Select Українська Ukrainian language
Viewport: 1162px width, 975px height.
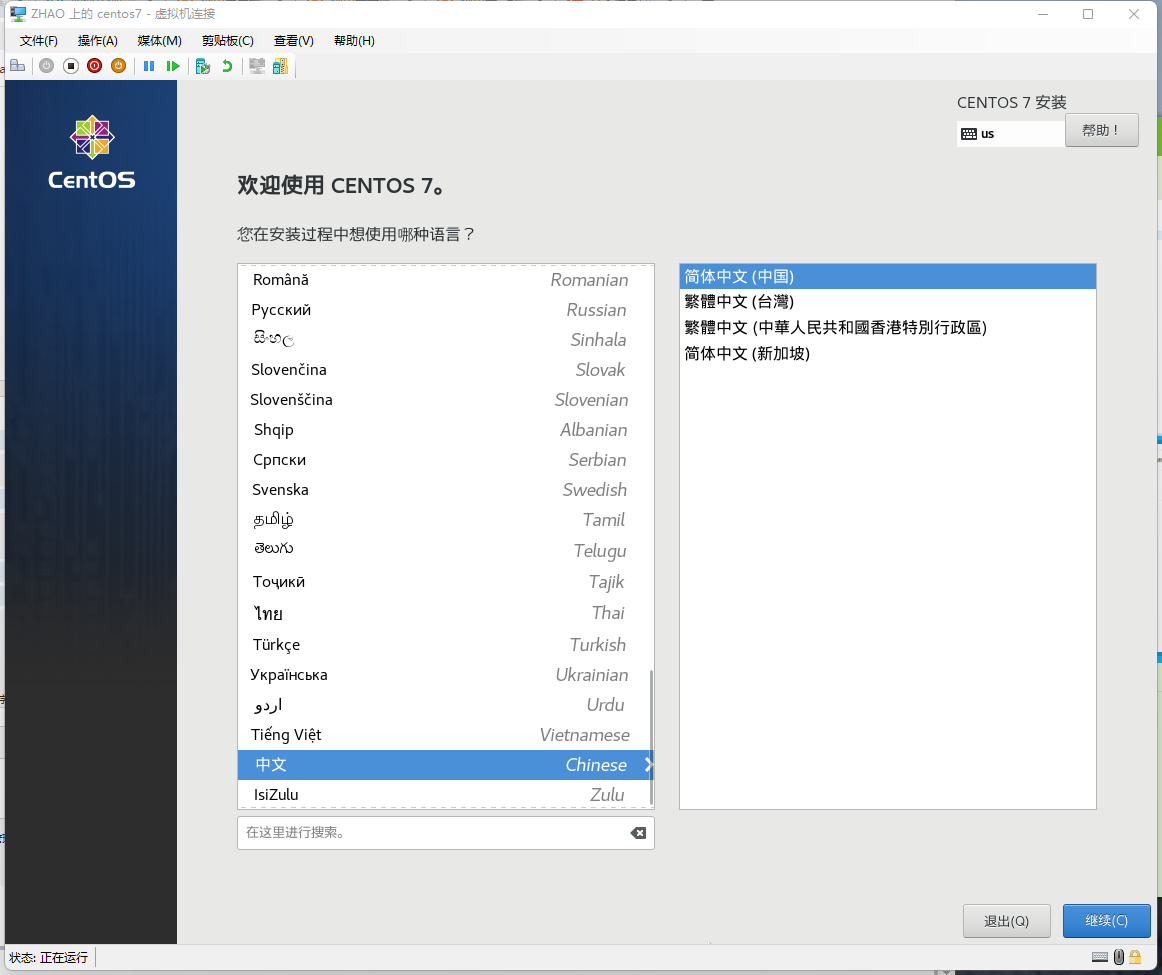[x=443, y=675]
